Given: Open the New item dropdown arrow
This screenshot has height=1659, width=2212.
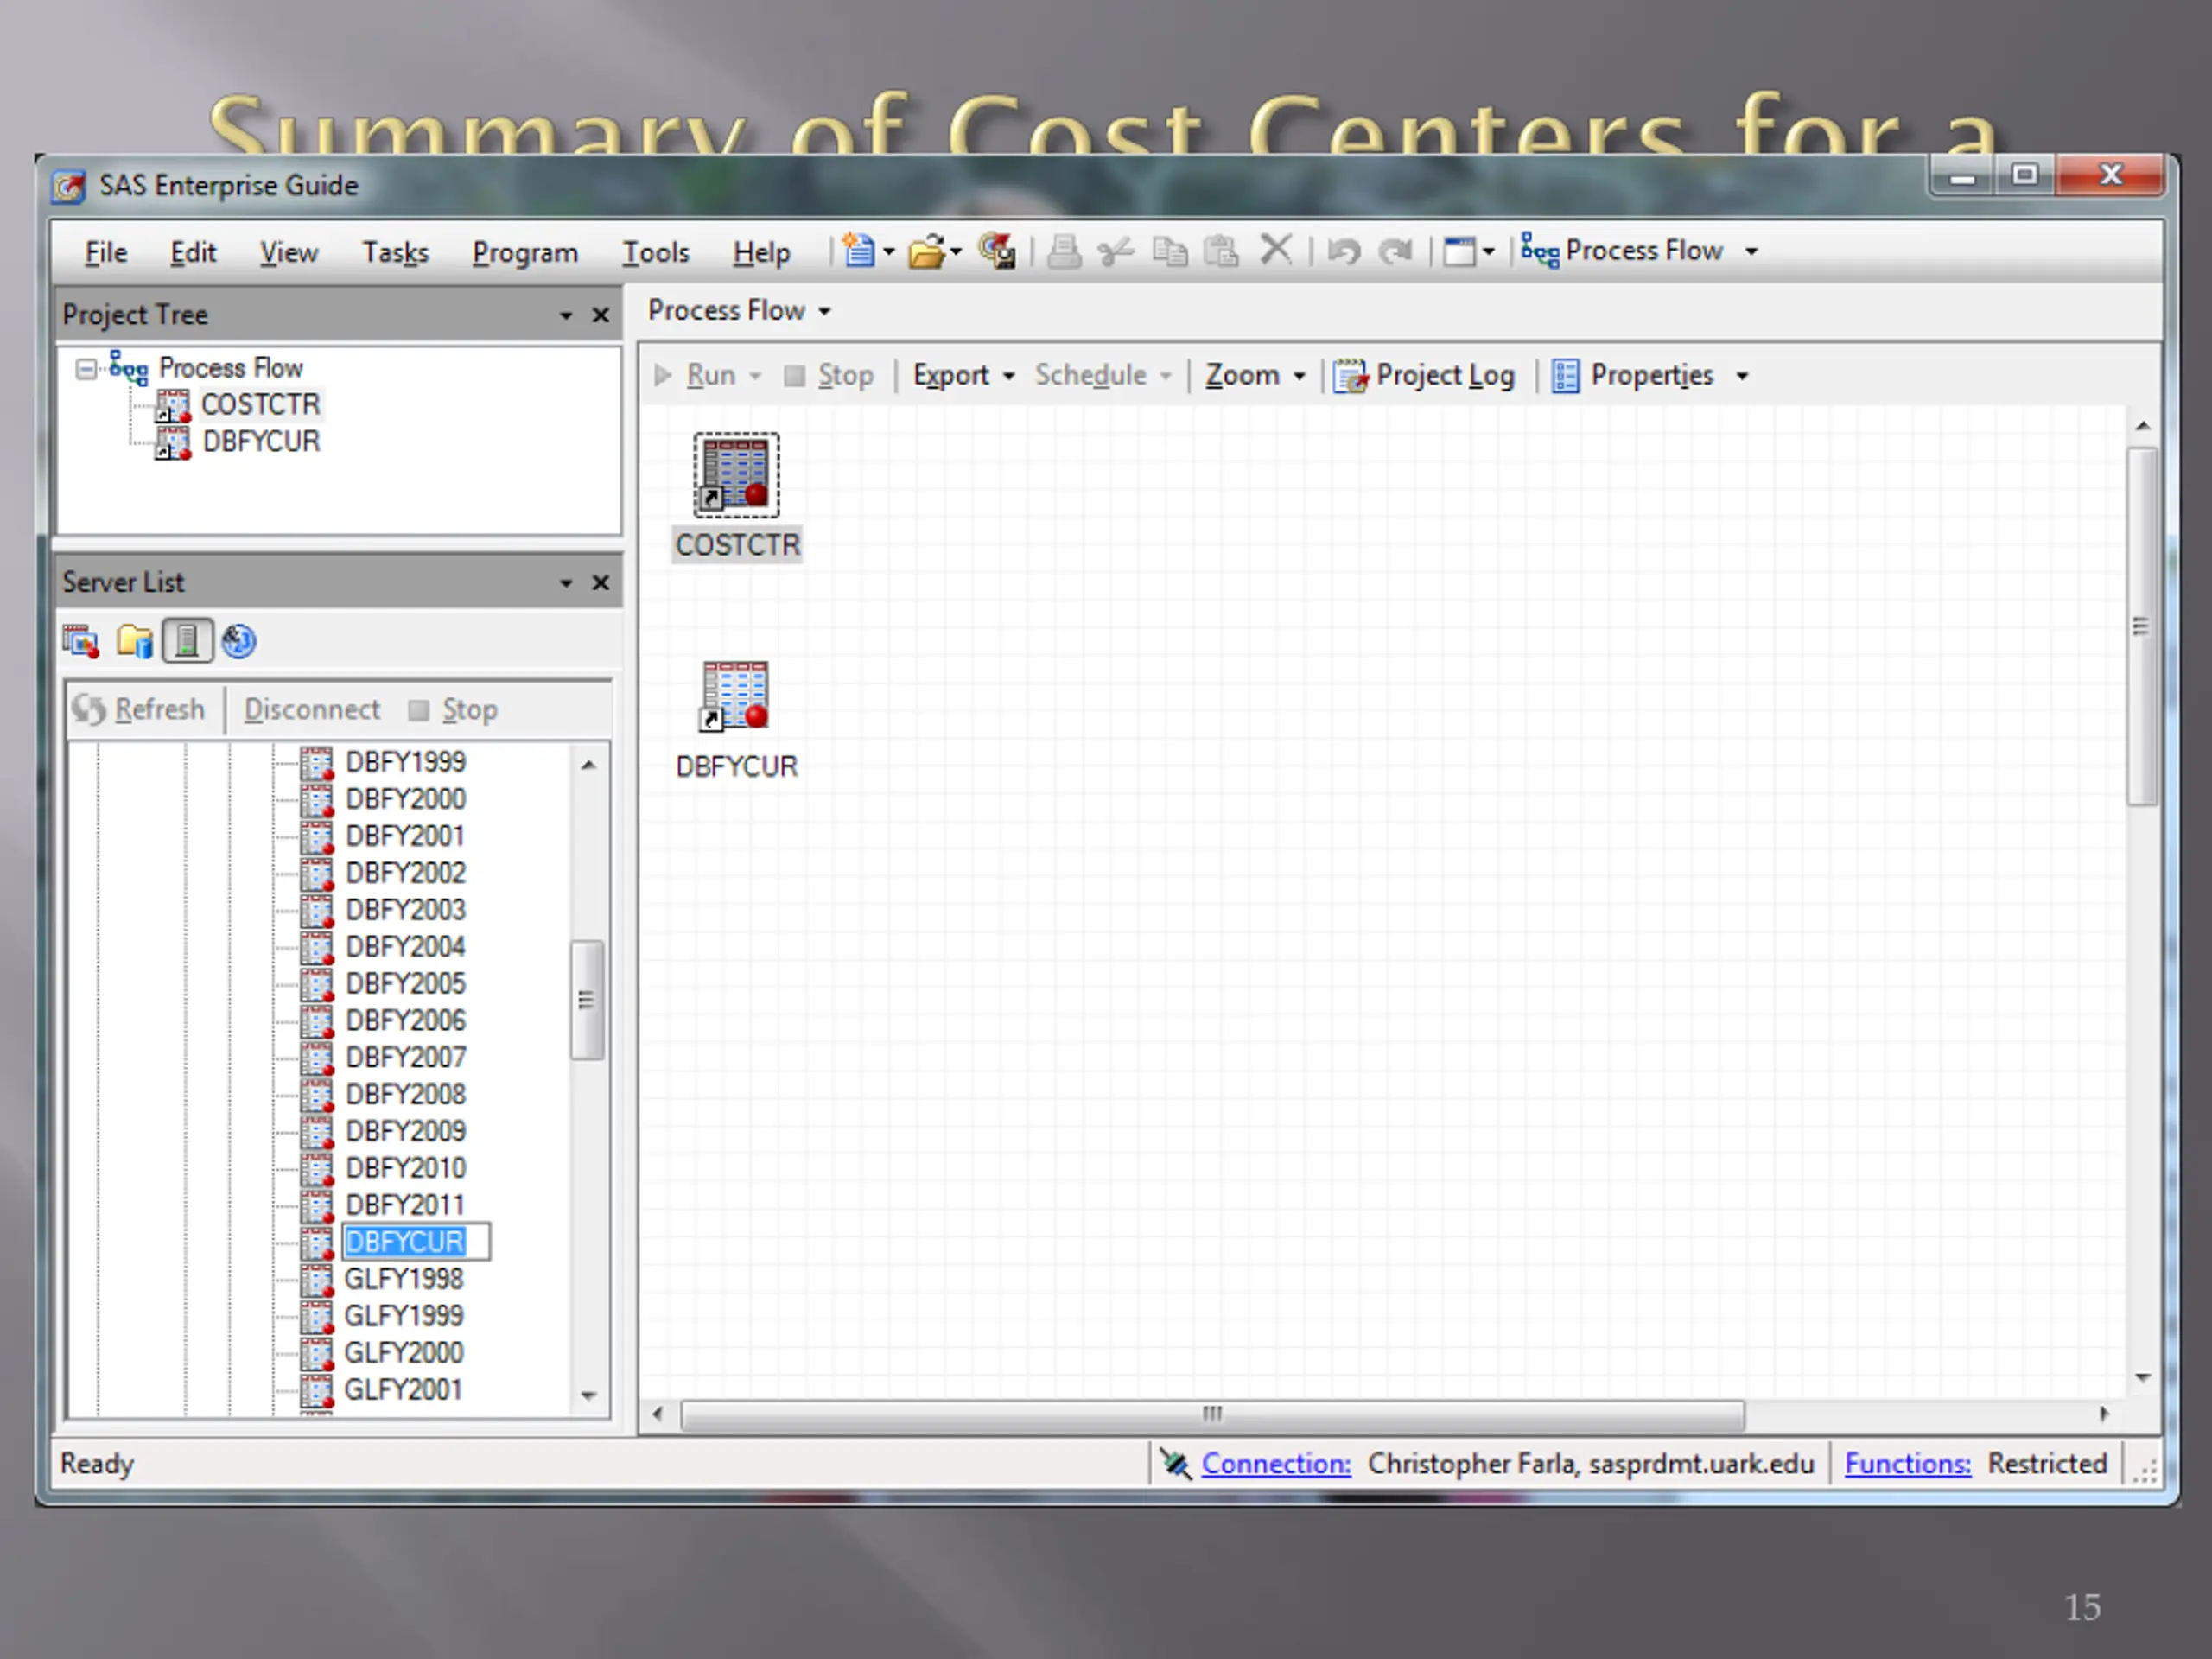Looking at the screenshot, I should (x=889, y=251).
